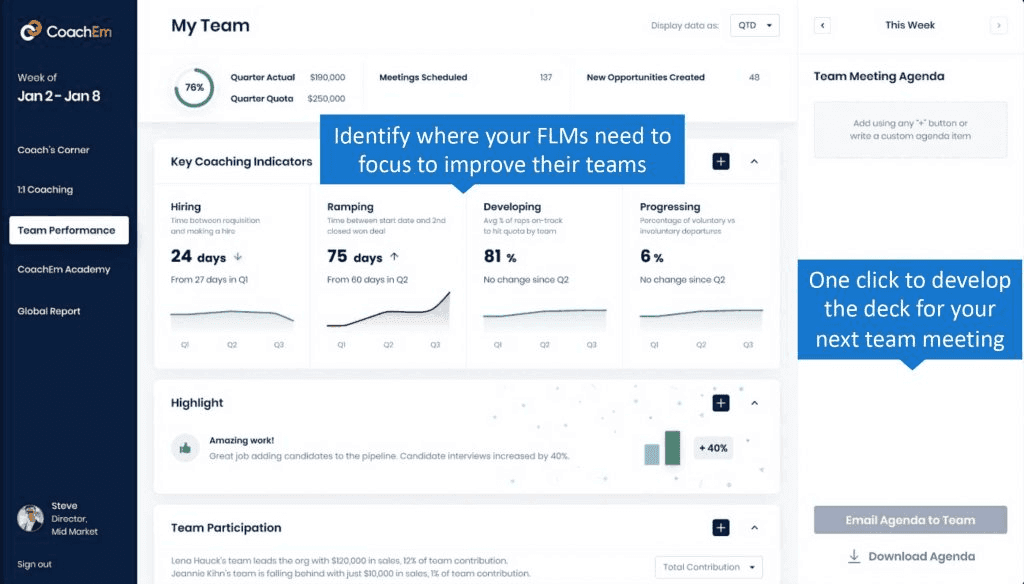This screenshot has height=584, width=1024.
Task: Click the thumbs up icon
Action: coord(185,448)
